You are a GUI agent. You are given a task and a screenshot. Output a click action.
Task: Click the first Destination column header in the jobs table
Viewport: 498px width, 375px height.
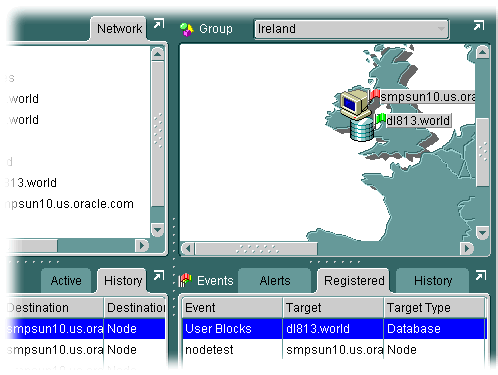click(x=55, y=308)
